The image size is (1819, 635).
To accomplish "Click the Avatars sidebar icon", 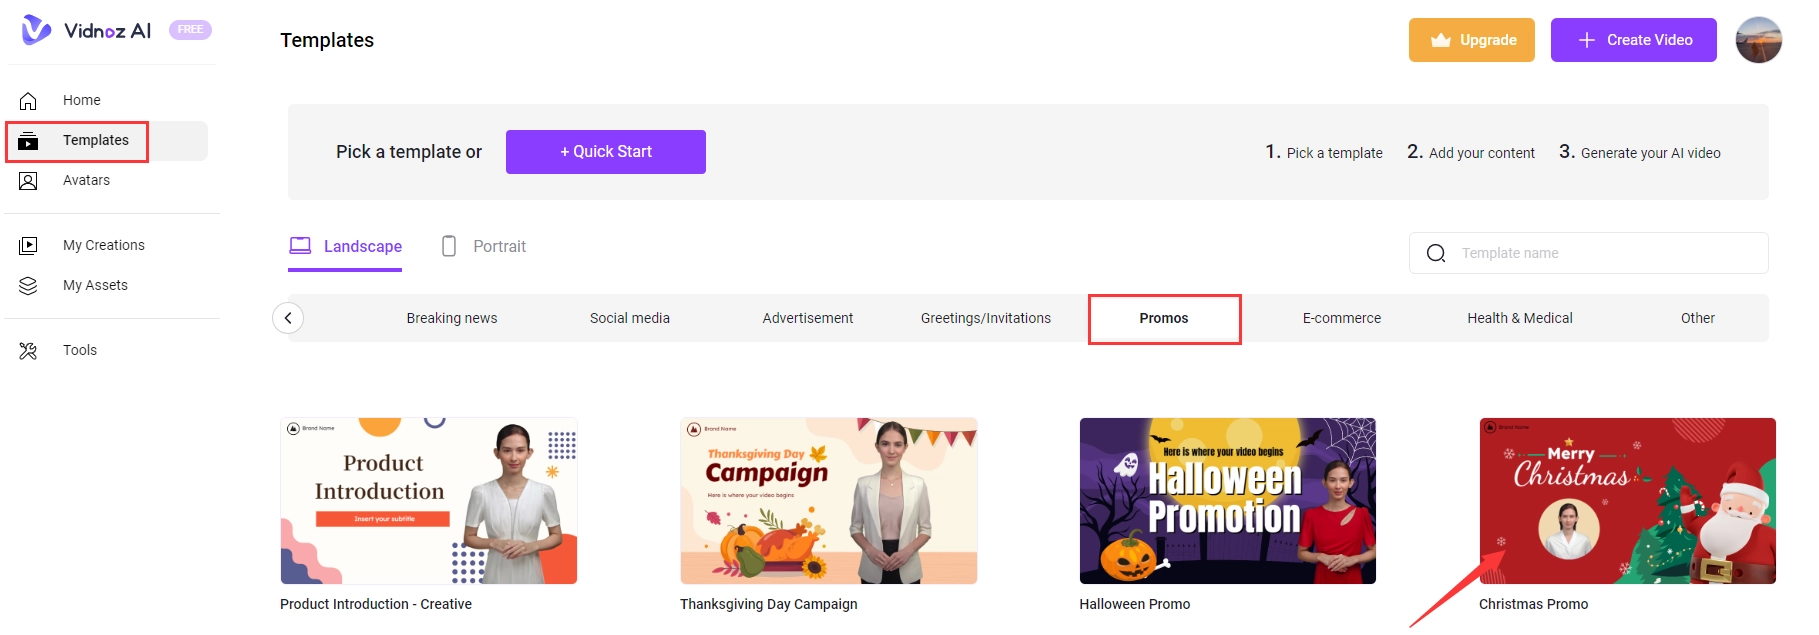I will [28, 181].
